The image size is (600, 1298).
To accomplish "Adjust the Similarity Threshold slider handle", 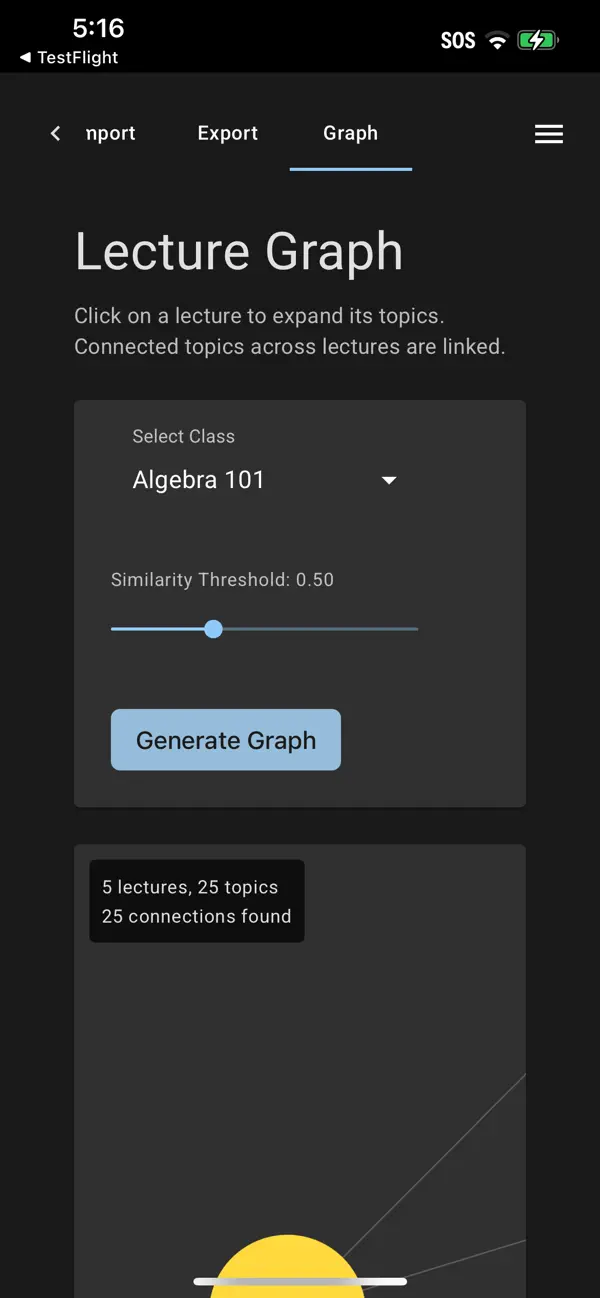I will [213, 628].
